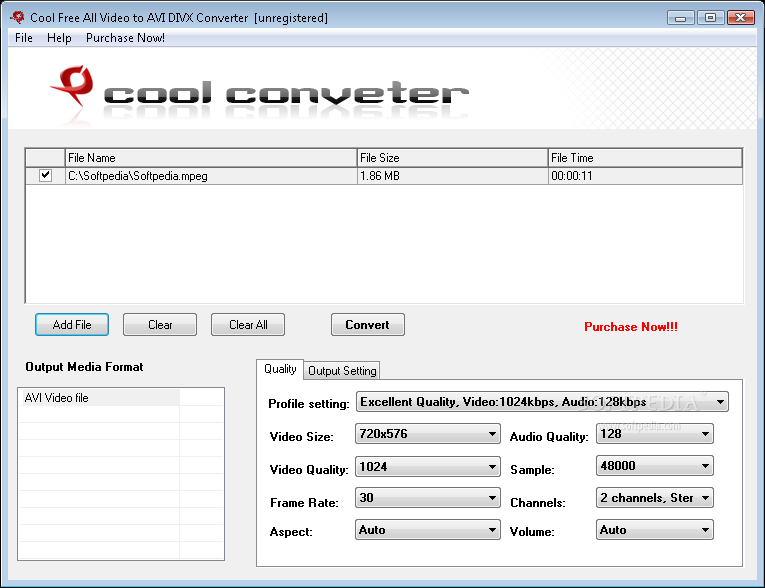Viewport: 765px width, 588px height.
Task: Open the Purchase Now! menu item
Action: (x=125, y=38)
